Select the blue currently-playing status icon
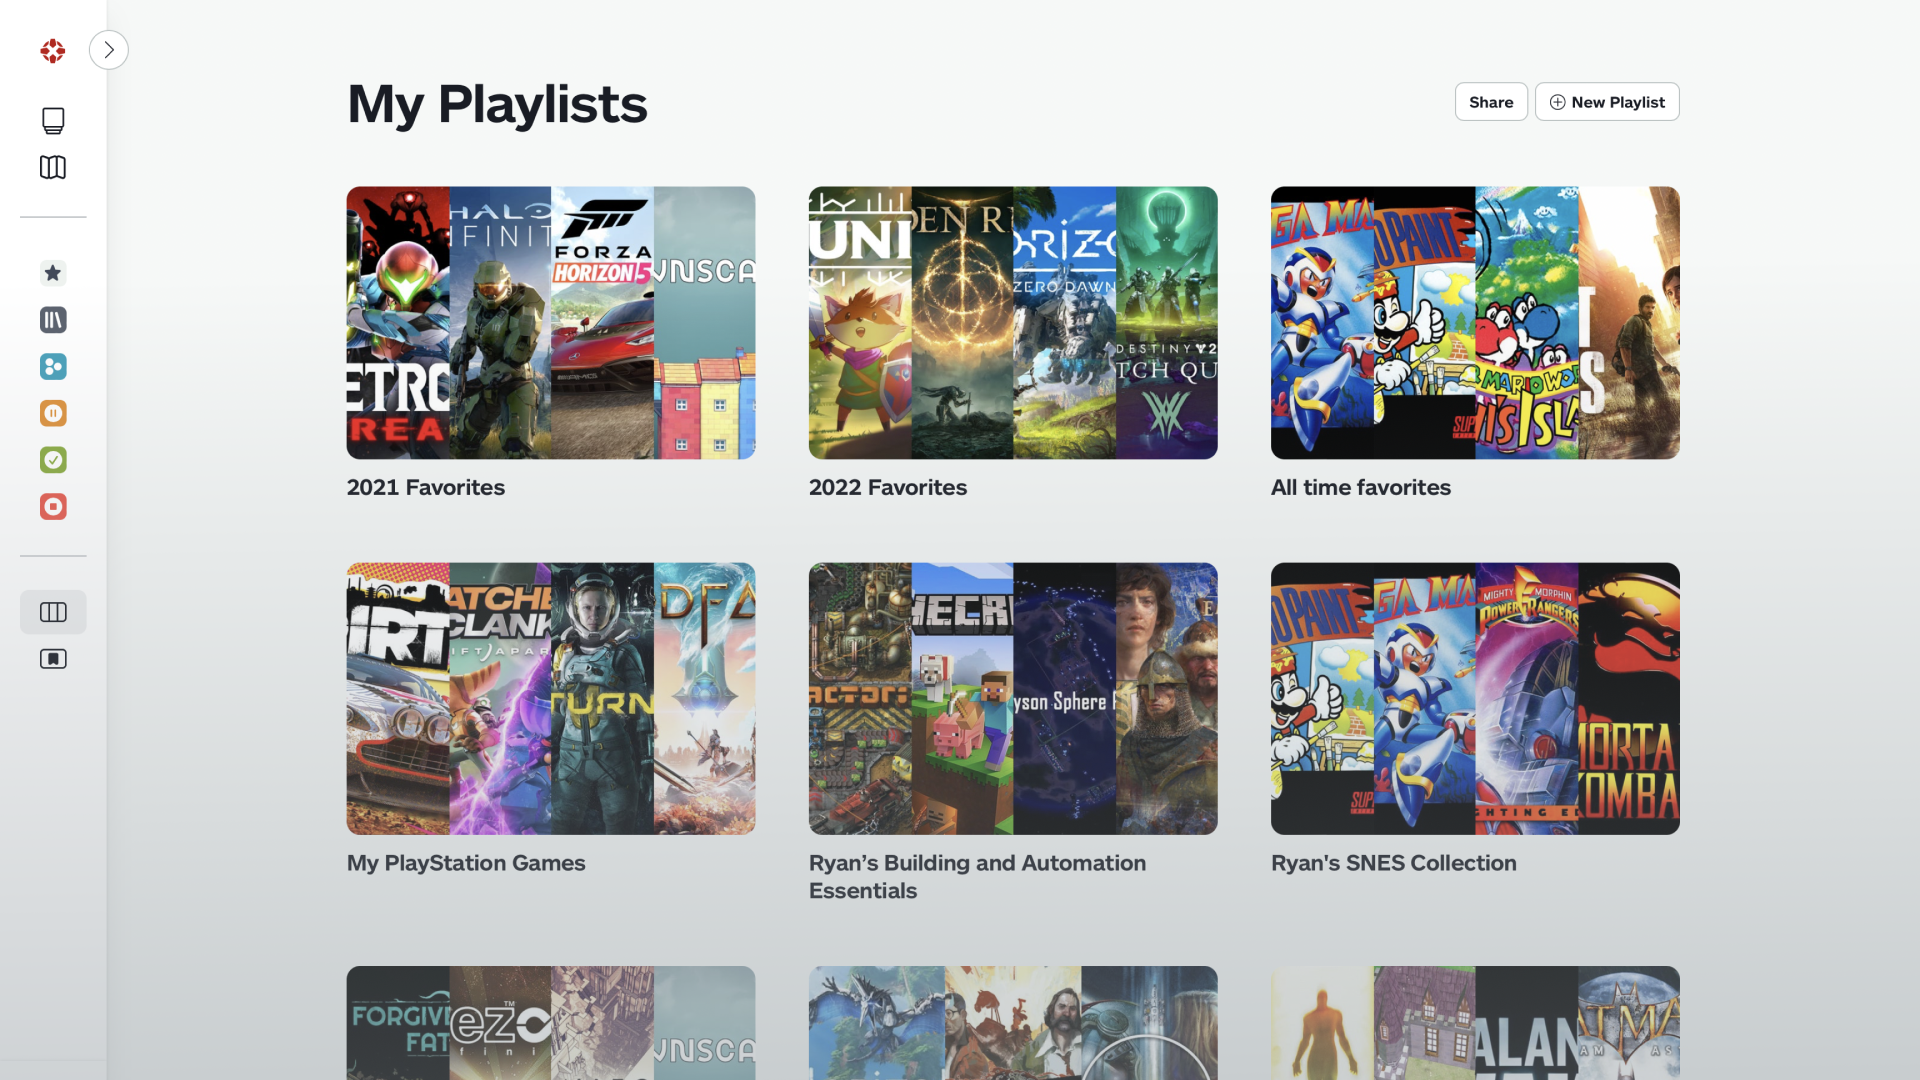 (52, 366)
